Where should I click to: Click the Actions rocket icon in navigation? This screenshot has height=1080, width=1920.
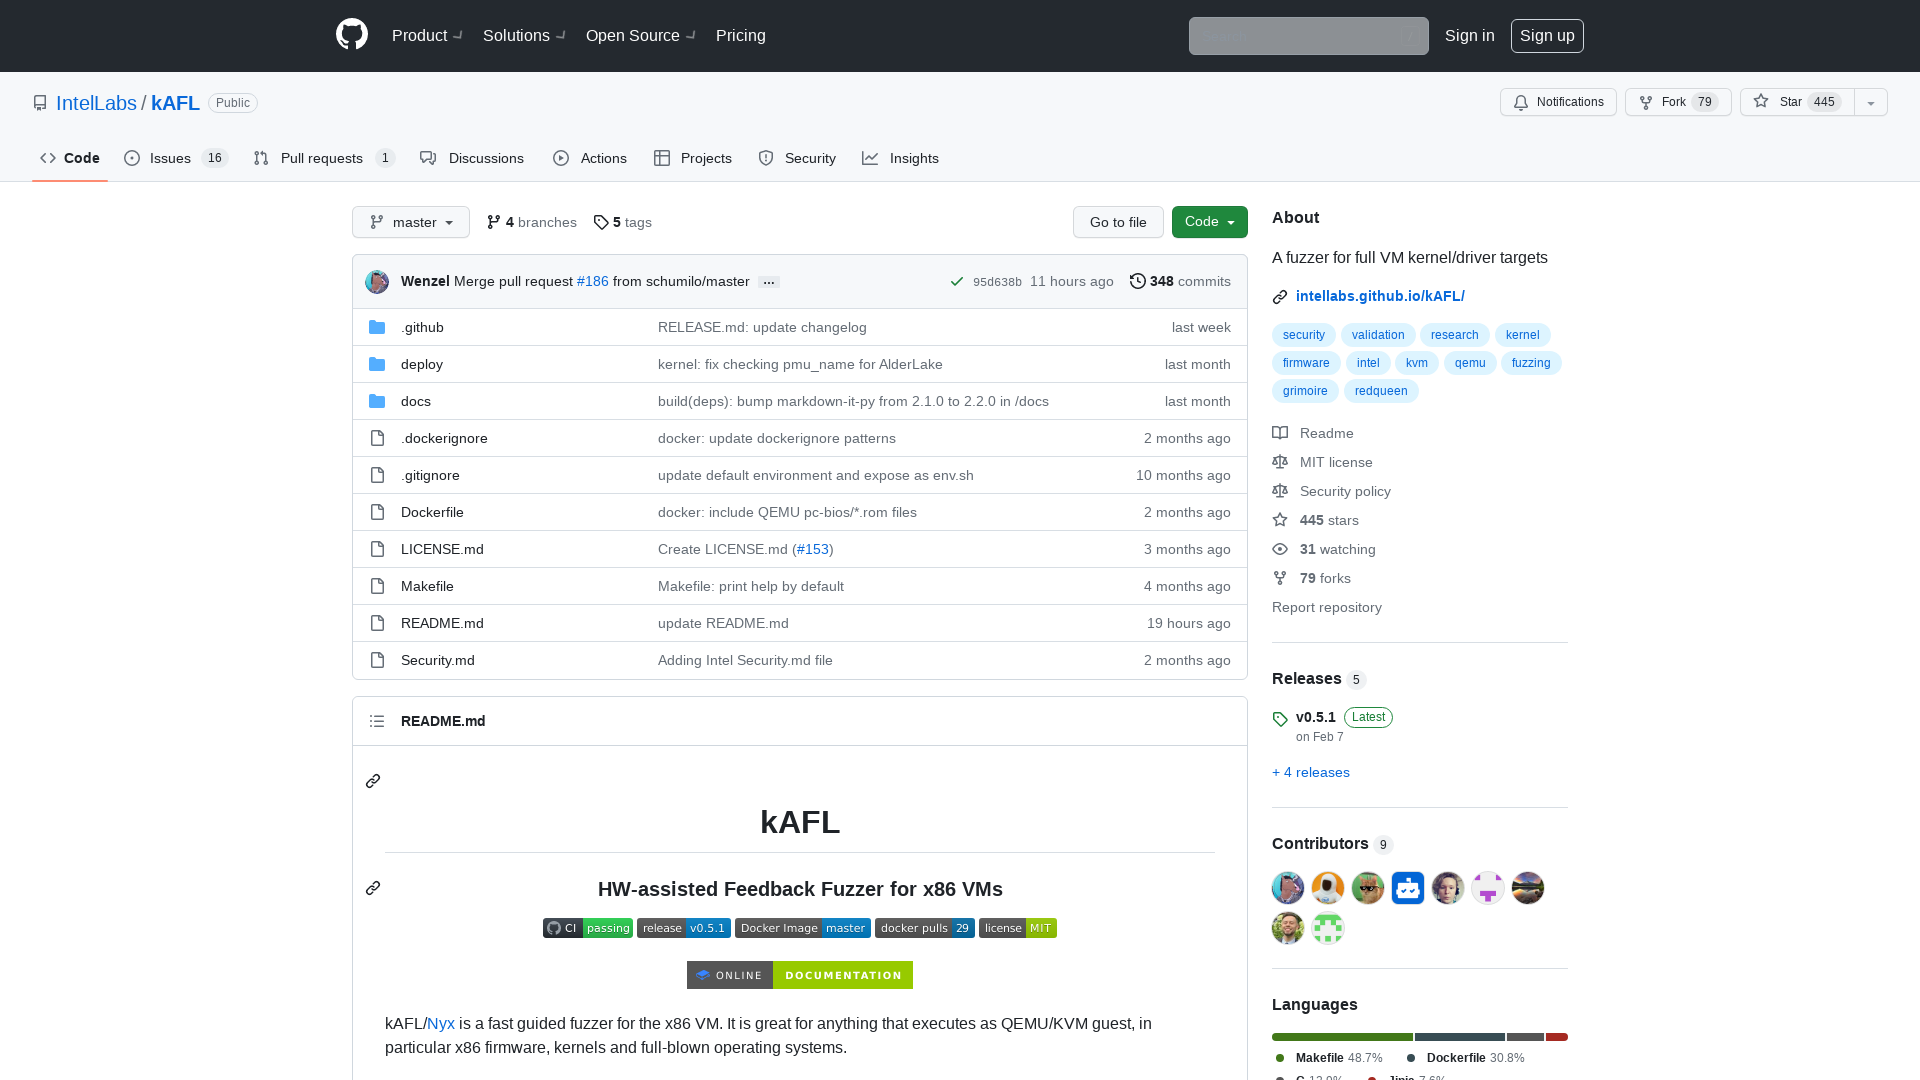[560, 158]
